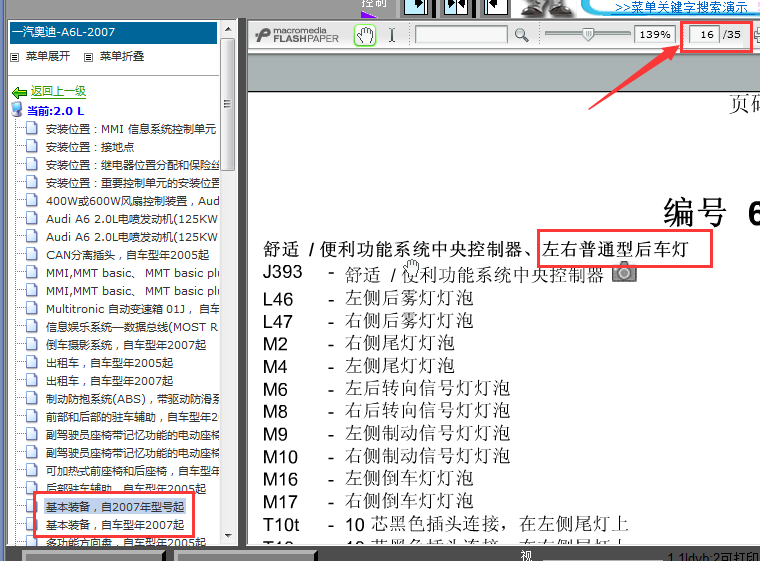Open first 副驾驶员座椅带记忆功能 item
Screen dimensions: 760x561
click(132, 434)
